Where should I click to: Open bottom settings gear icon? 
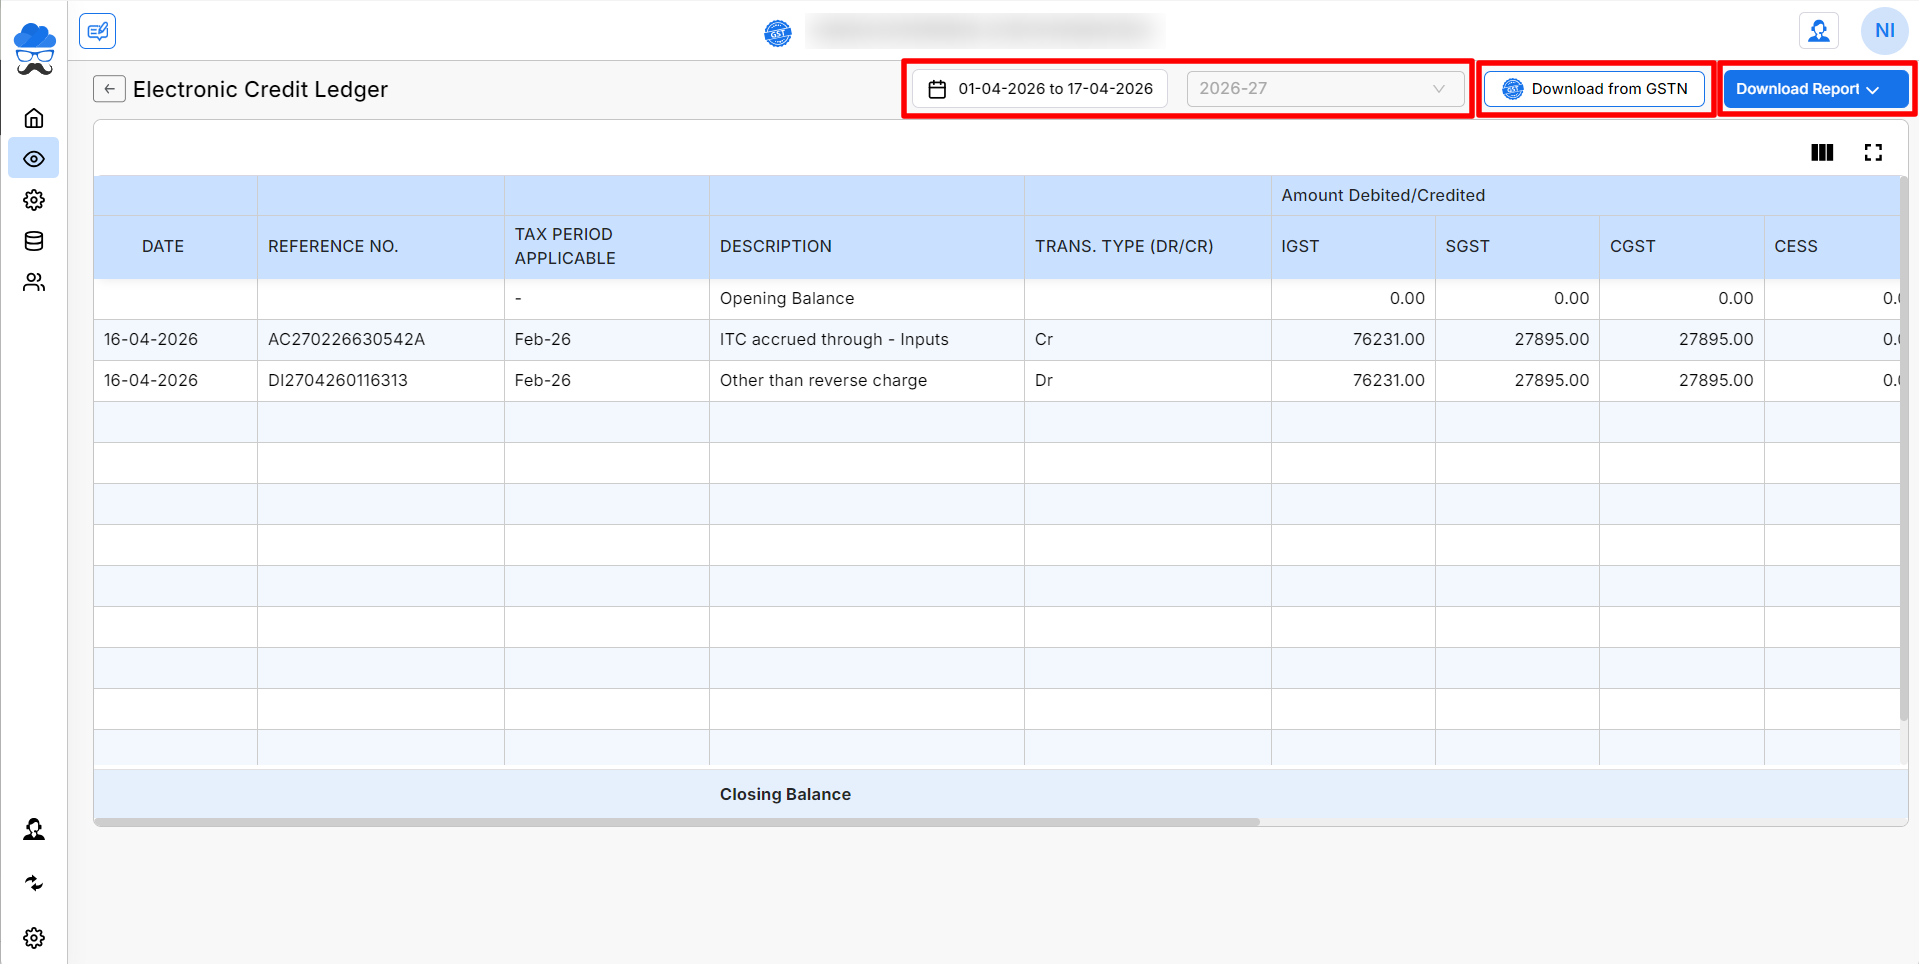click(x=34, y=938)
